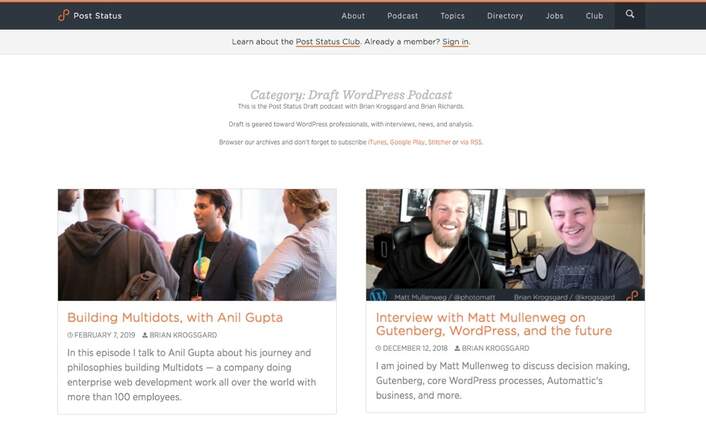The image size is (706, 432).
Task: Click the clock icon beside December 12, 2018
Action: [x=378, y=348]
